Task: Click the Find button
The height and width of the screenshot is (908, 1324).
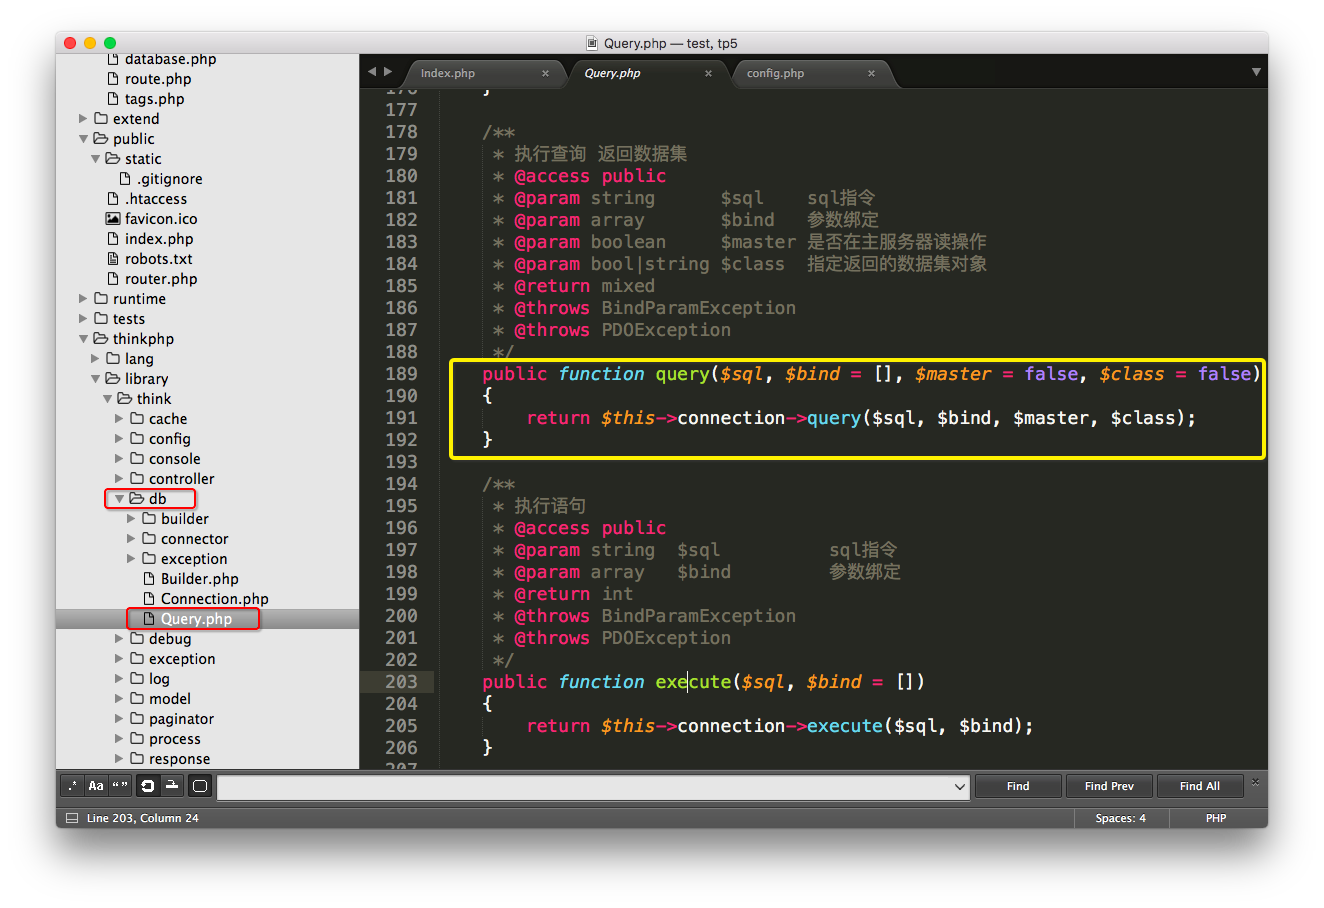Action: tap(1018, 786)
